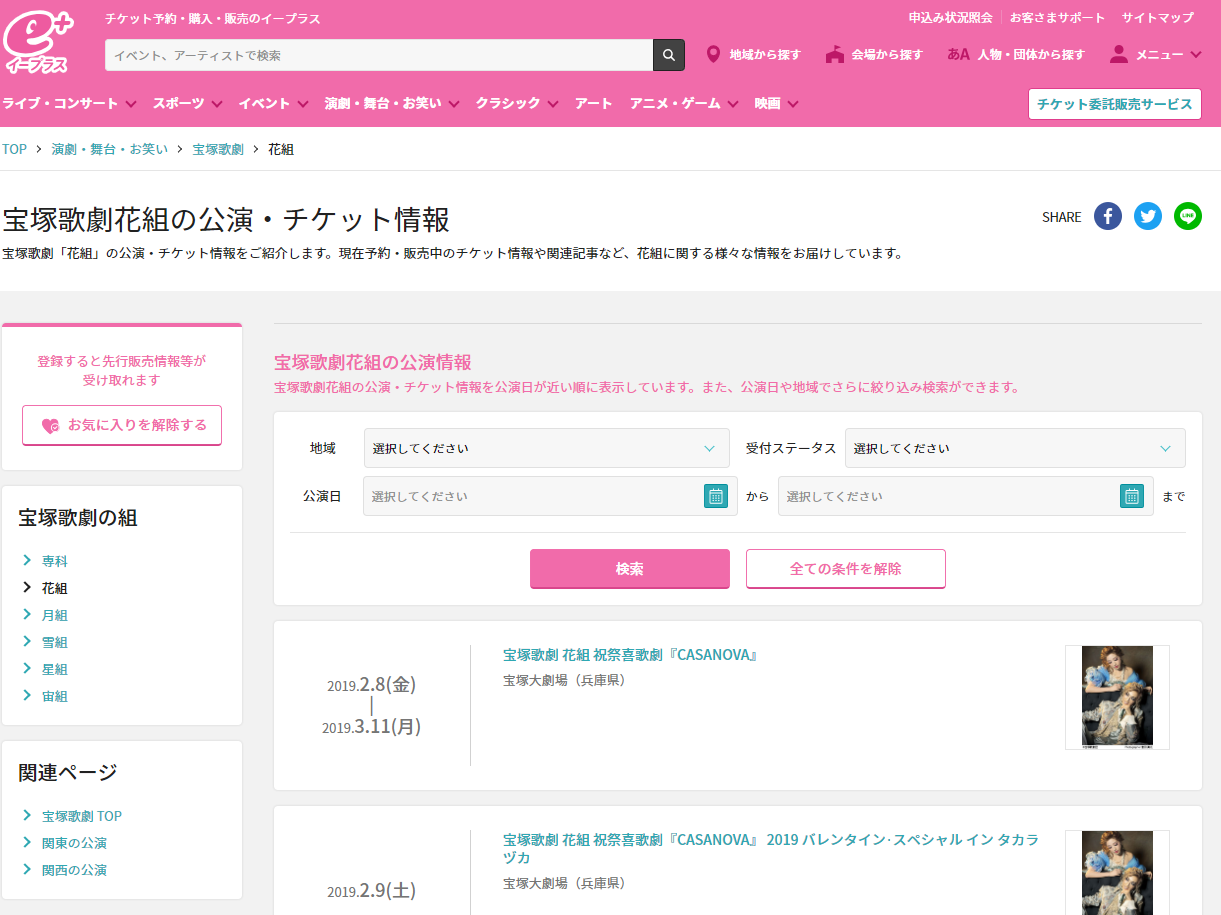Viewport: 1221px width, 915px height.
Task: Go to 宝塚歌劇 breadcrumb link
Action: click(x=218, y=149)
